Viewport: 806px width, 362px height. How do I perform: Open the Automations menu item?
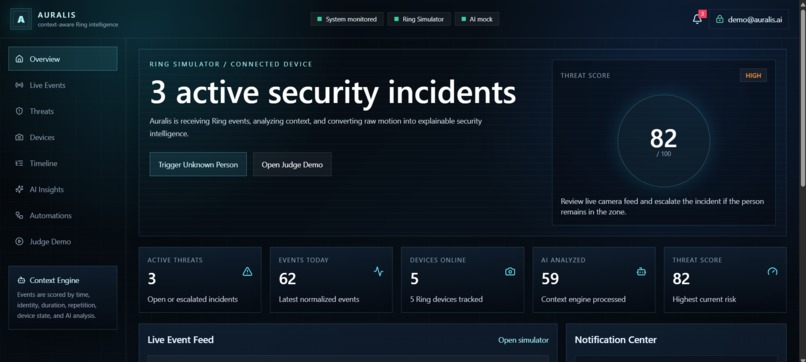click(63, 215)
